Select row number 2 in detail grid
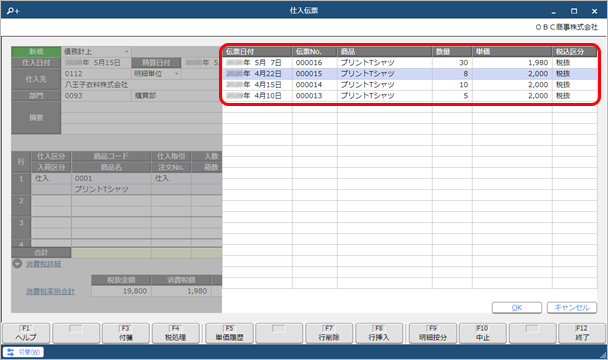The width and height of the screenshot is (608, 360). pyautogui.click(x=21, y=206)
